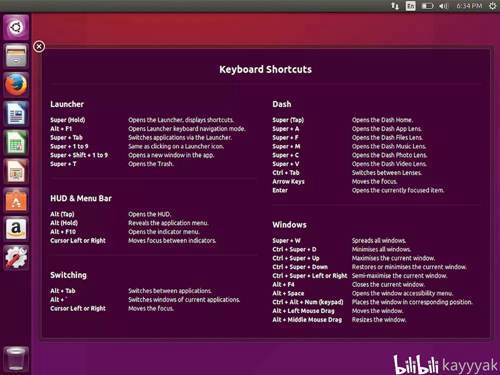
Task: Open the Amazon launcher icon
Action: click(x=16, y=229)
